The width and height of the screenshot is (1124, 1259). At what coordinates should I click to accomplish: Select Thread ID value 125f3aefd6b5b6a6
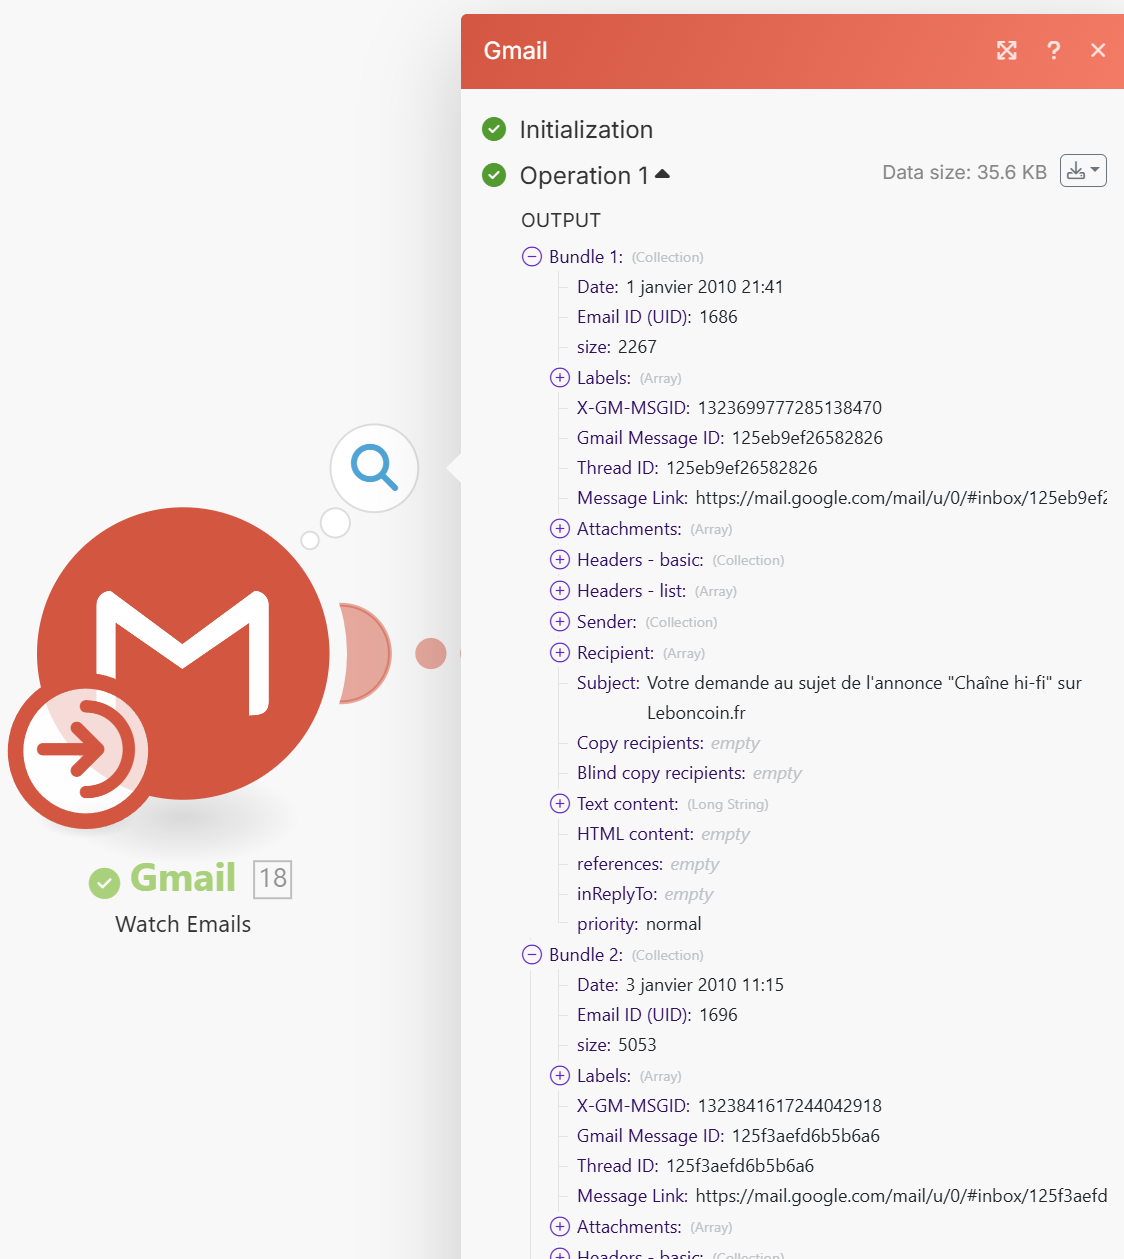tap(740, 1166)
